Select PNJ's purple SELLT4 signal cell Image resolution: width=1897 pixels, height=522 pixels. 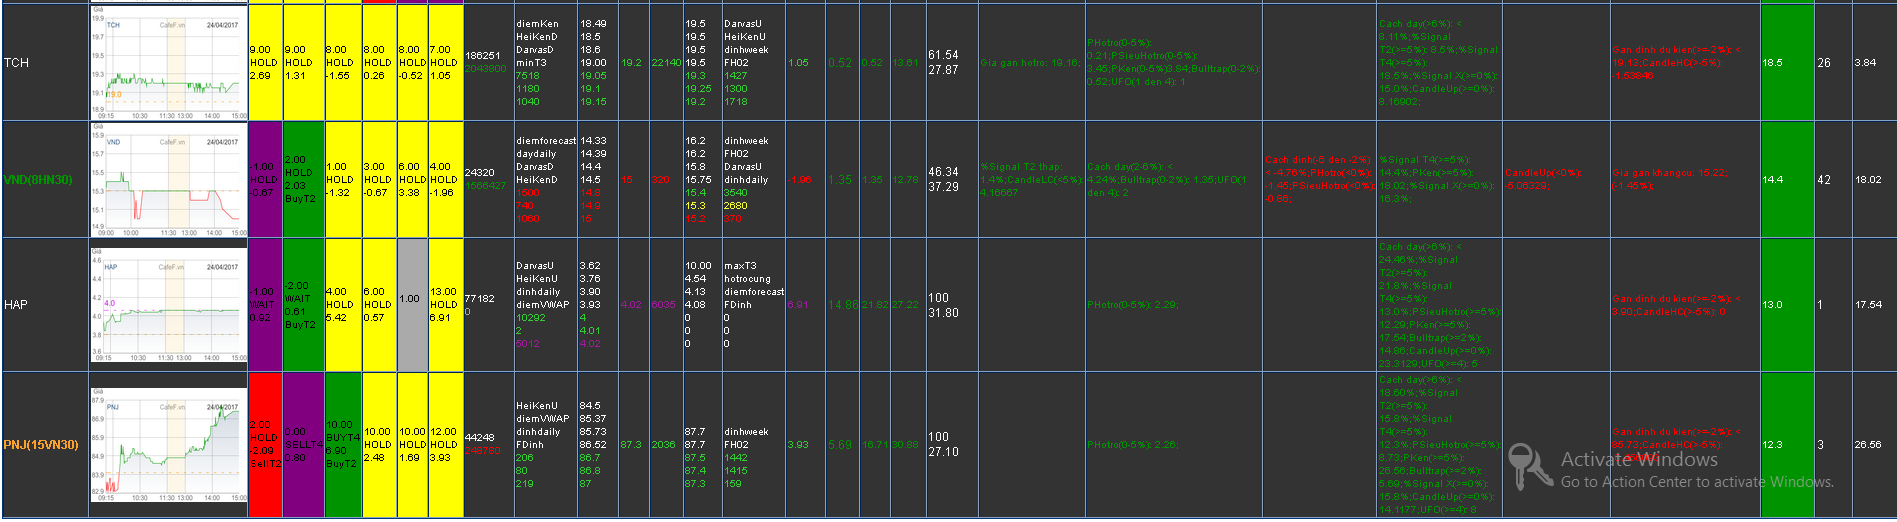(303, 445)
